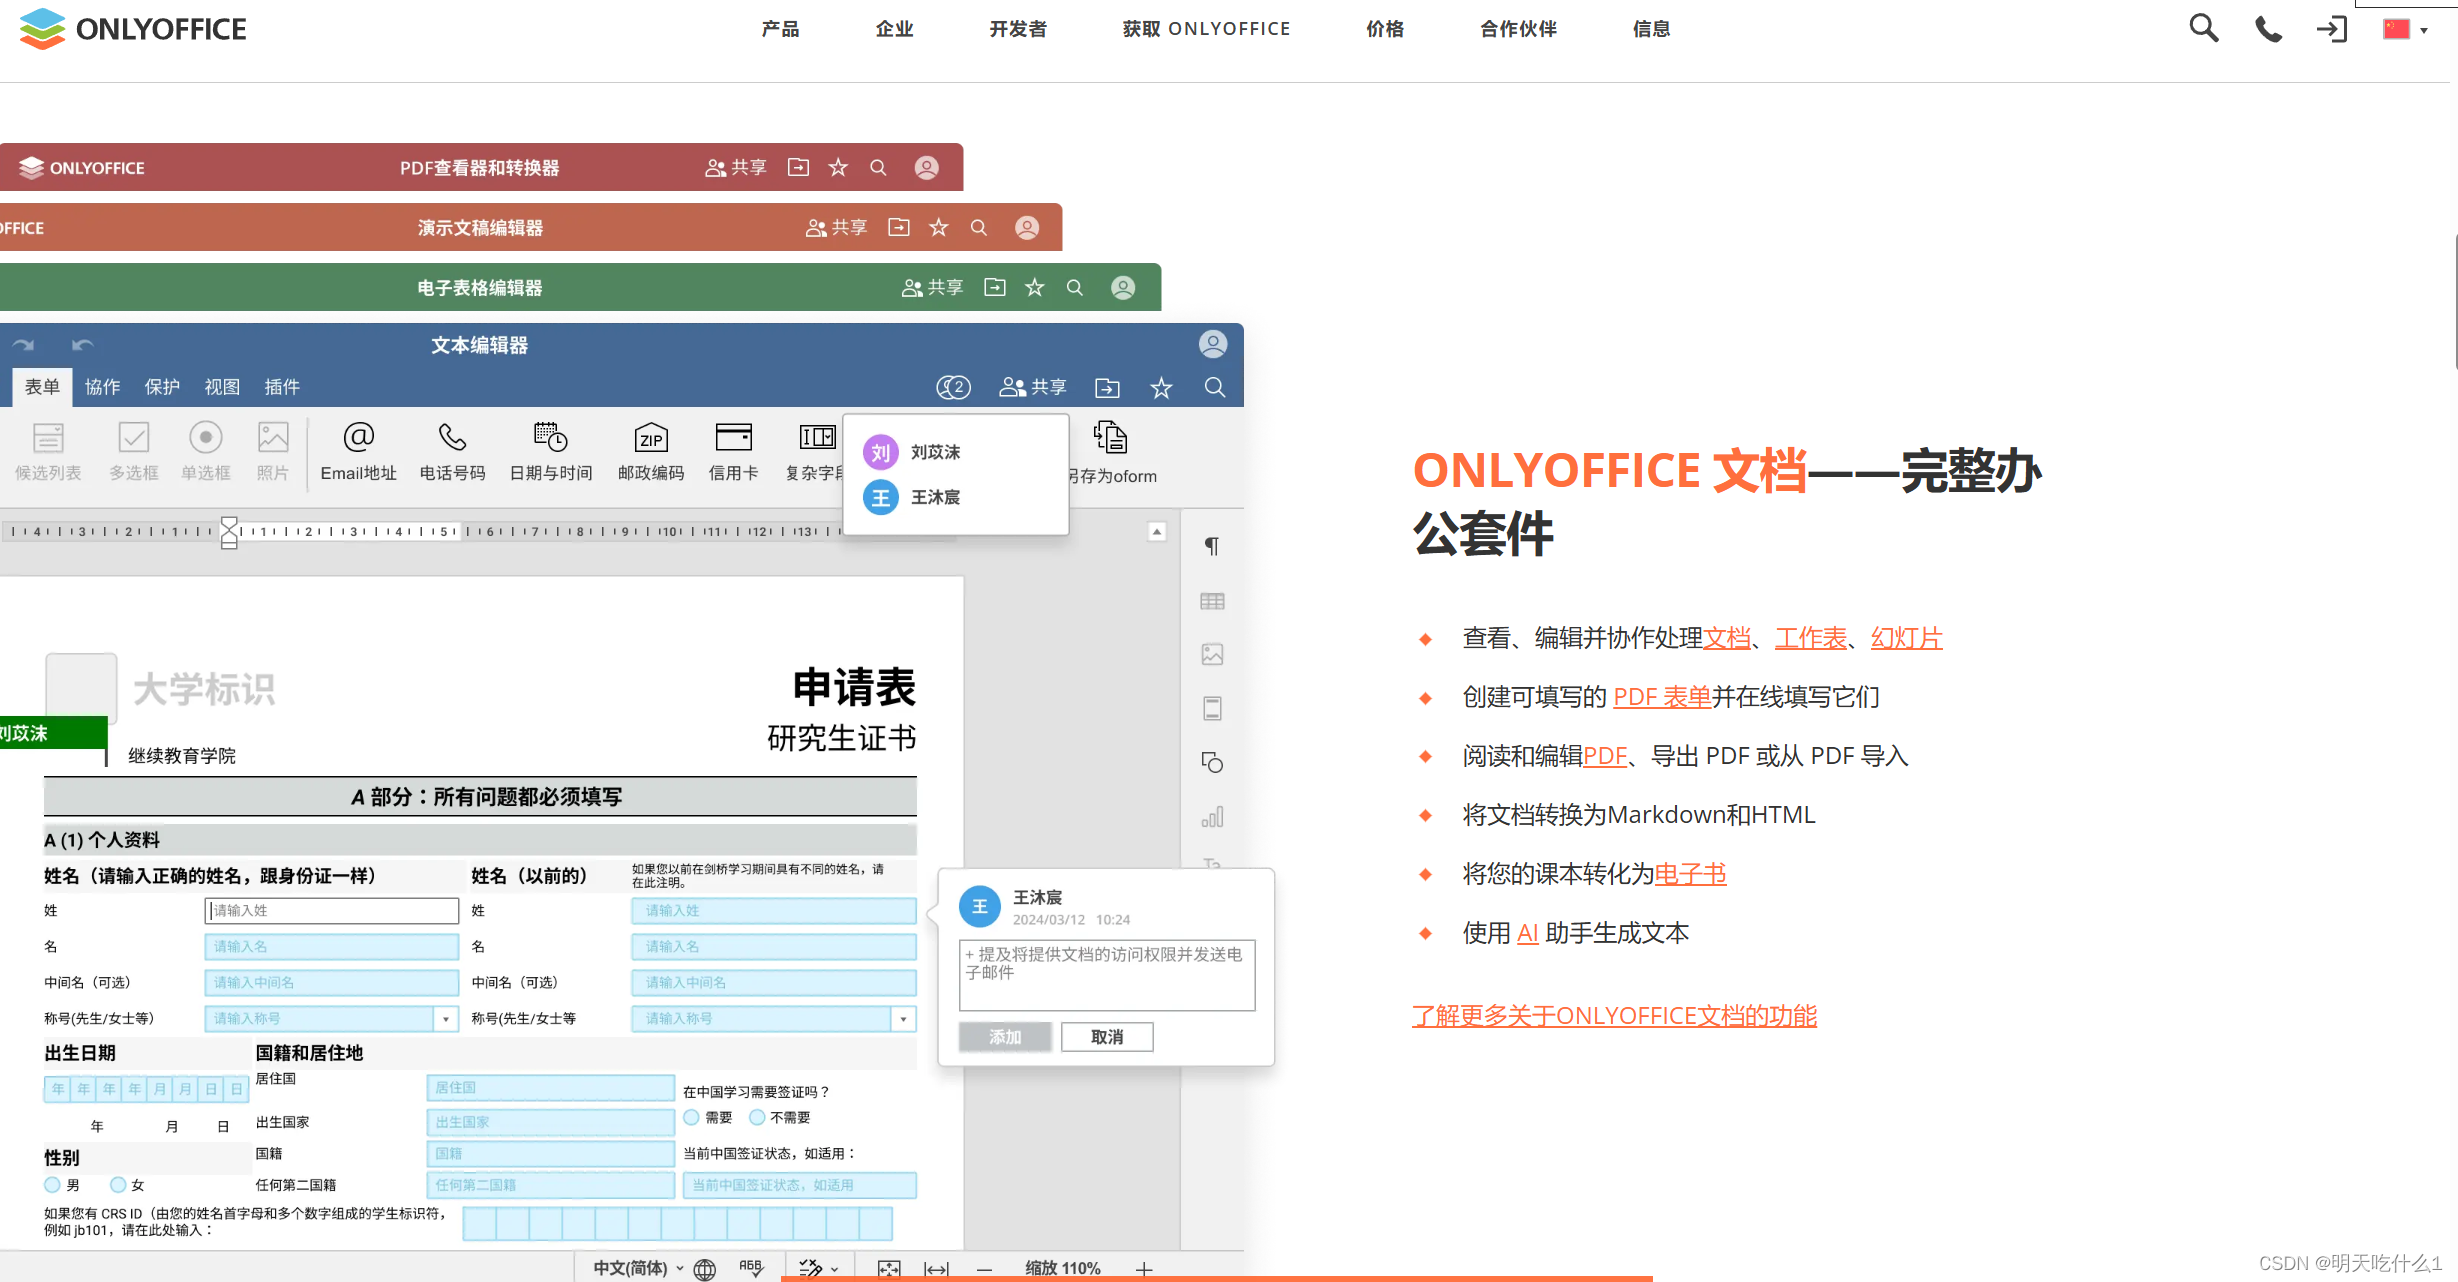This screenshot has height=1282, width=2458.
Task: Select the 不需要 visa option
Action: 757,1117
